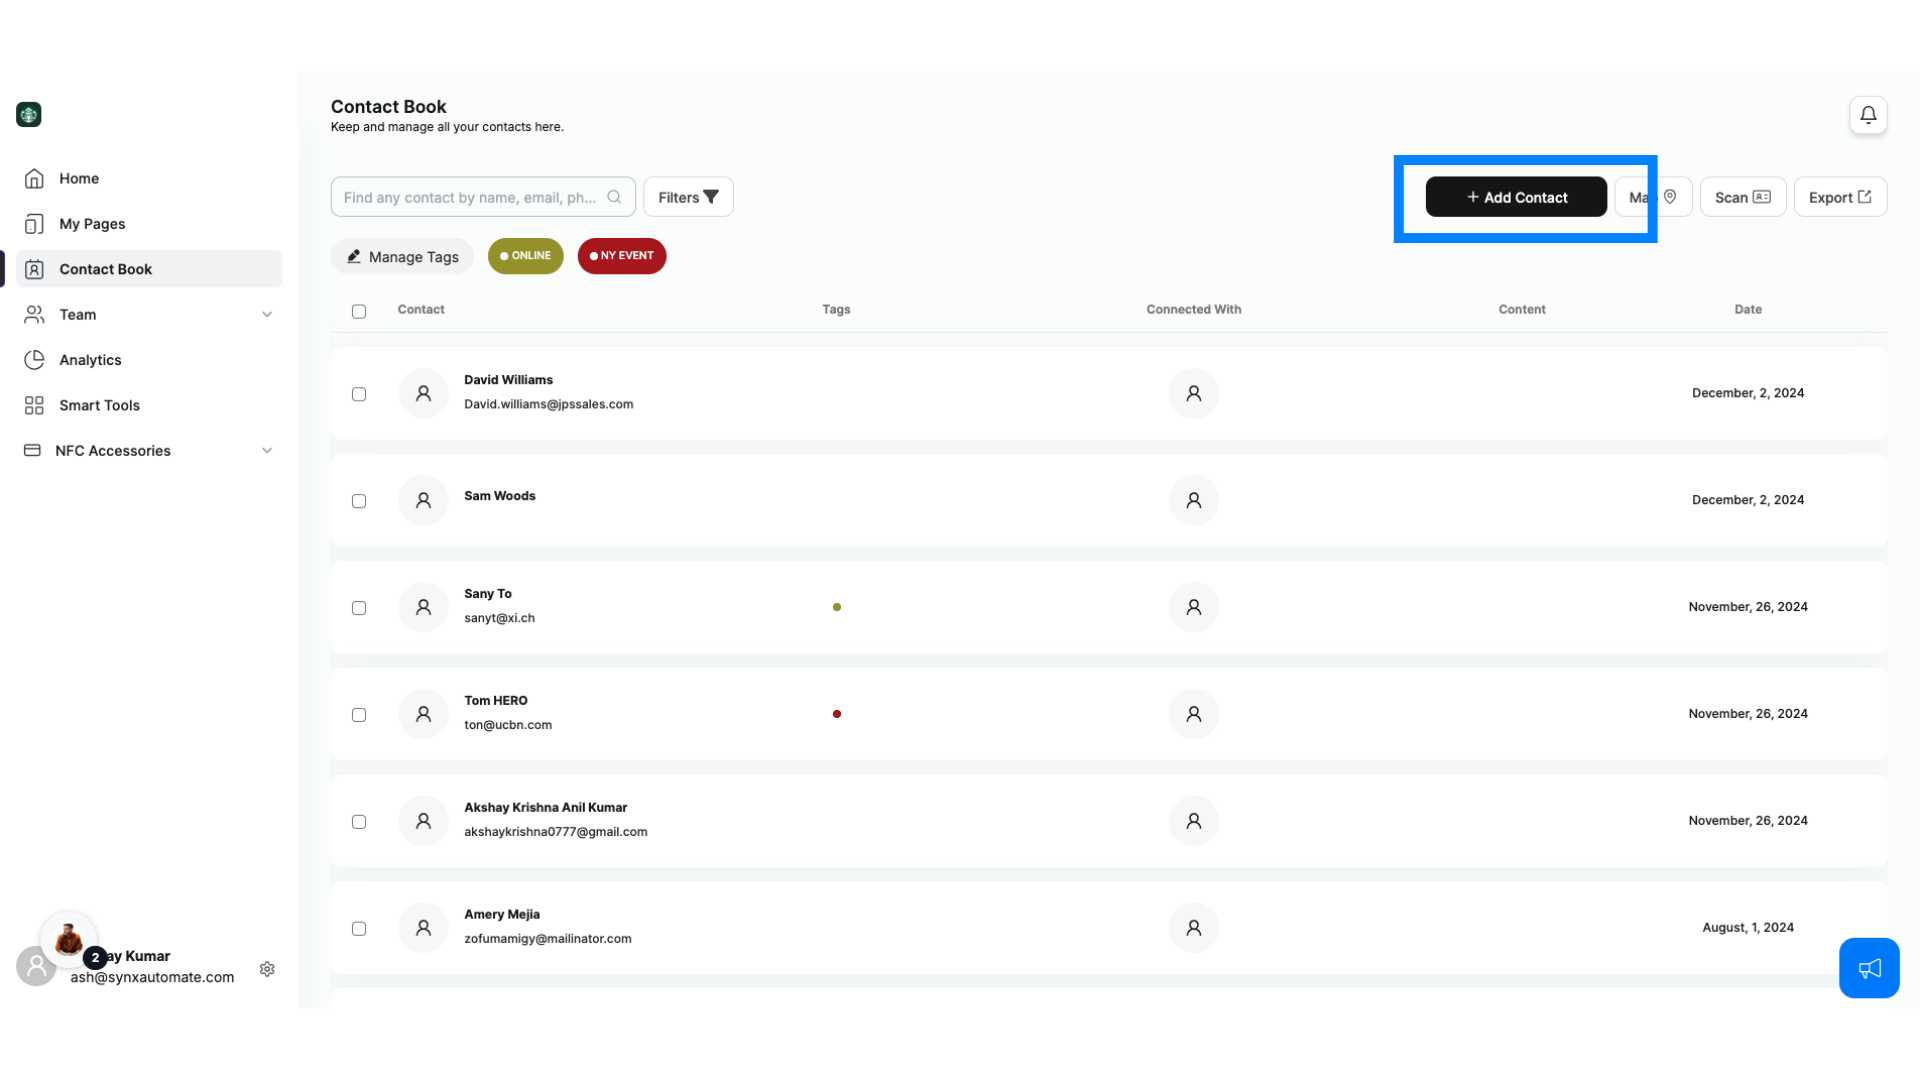This screenshot has width=1920, height=1080.
Task: Toggle checkbox for David Williams
Action: click(x=359, y=393)
